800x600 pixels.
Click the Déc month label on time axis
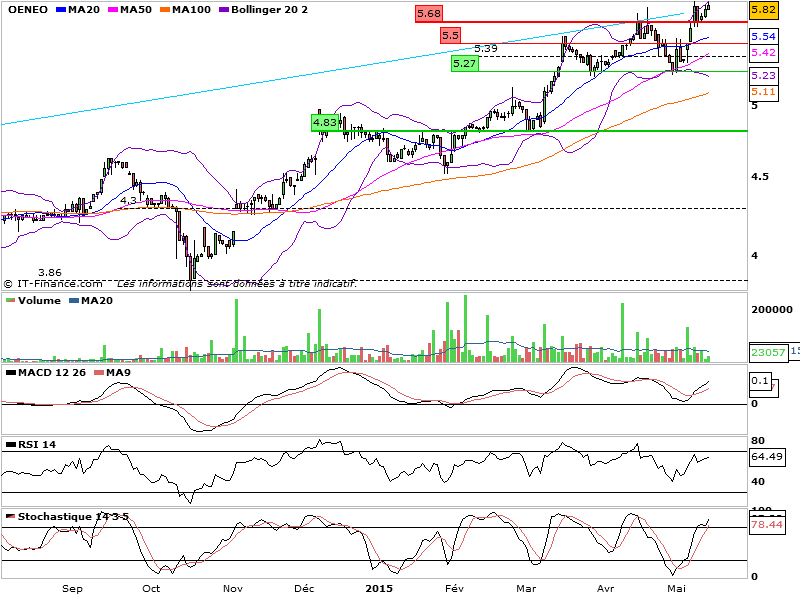point(304,589)
